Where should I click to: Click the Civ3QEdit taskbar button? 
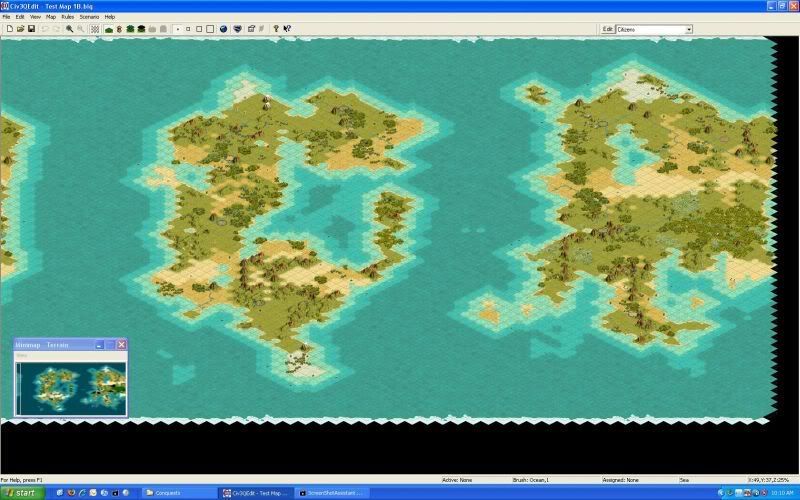(x=255, y=493)
